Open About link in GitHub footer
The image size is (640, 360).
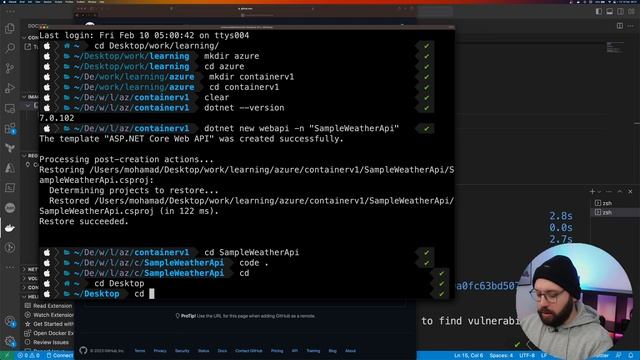click(x=350, y=351)
